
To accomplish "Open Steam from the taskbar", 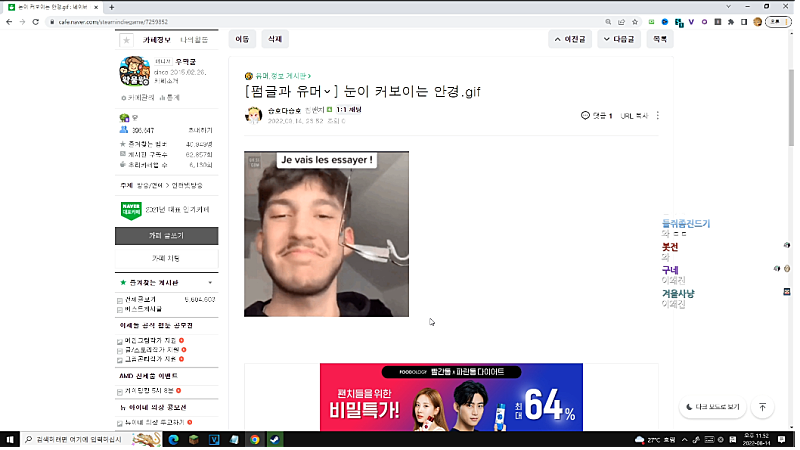I will [274, 439].
